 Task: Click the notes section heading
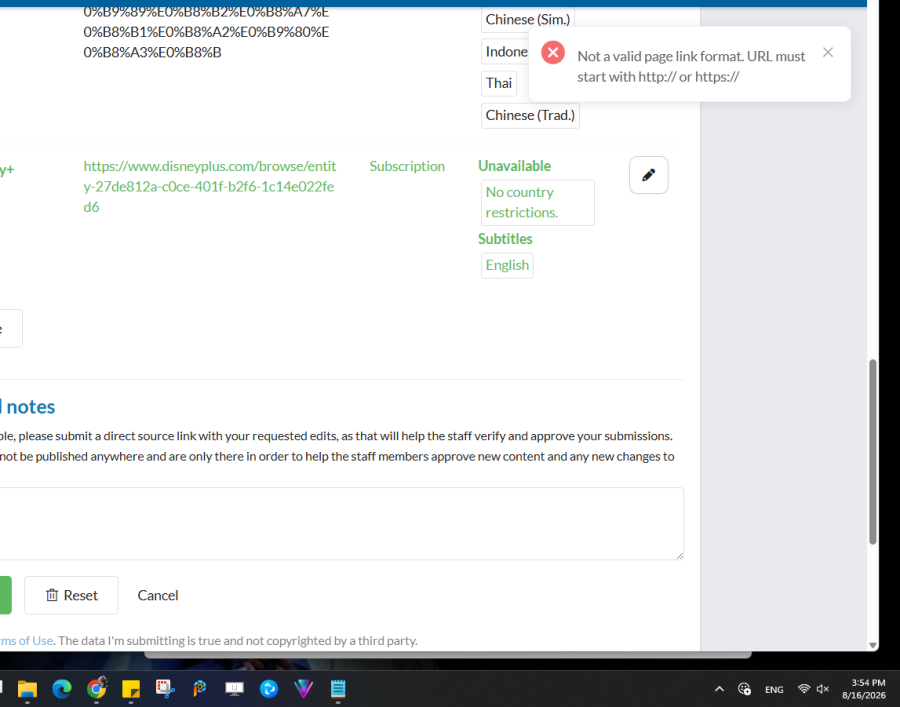(x=28, y=406)
